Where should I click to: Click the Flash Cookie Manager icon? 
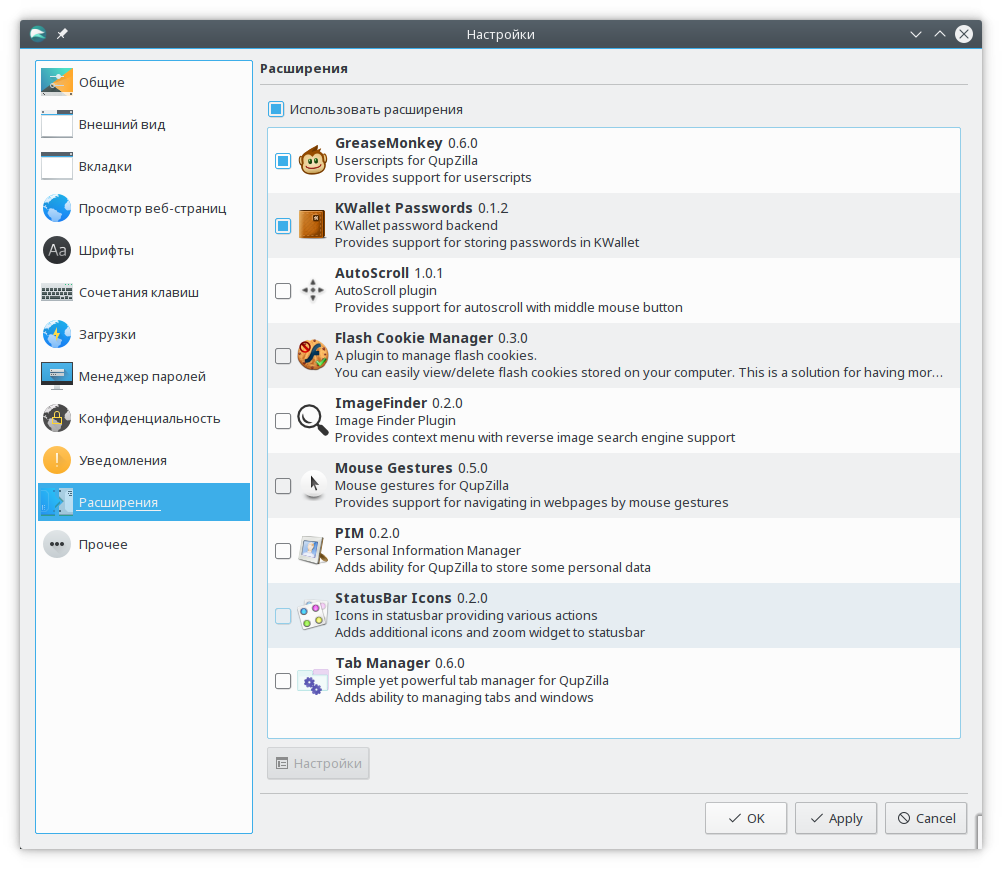coord(313,355)
